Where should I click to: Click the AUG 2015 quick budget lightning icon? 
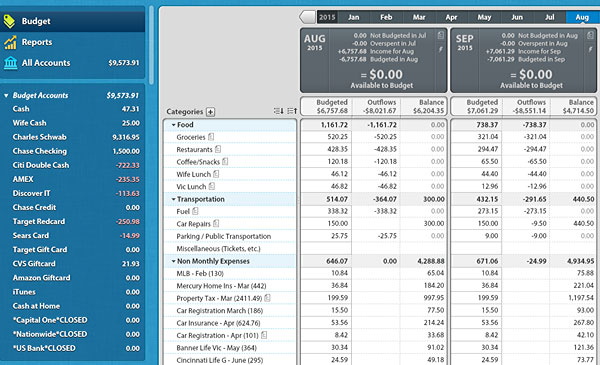click(x=440, y=49)
